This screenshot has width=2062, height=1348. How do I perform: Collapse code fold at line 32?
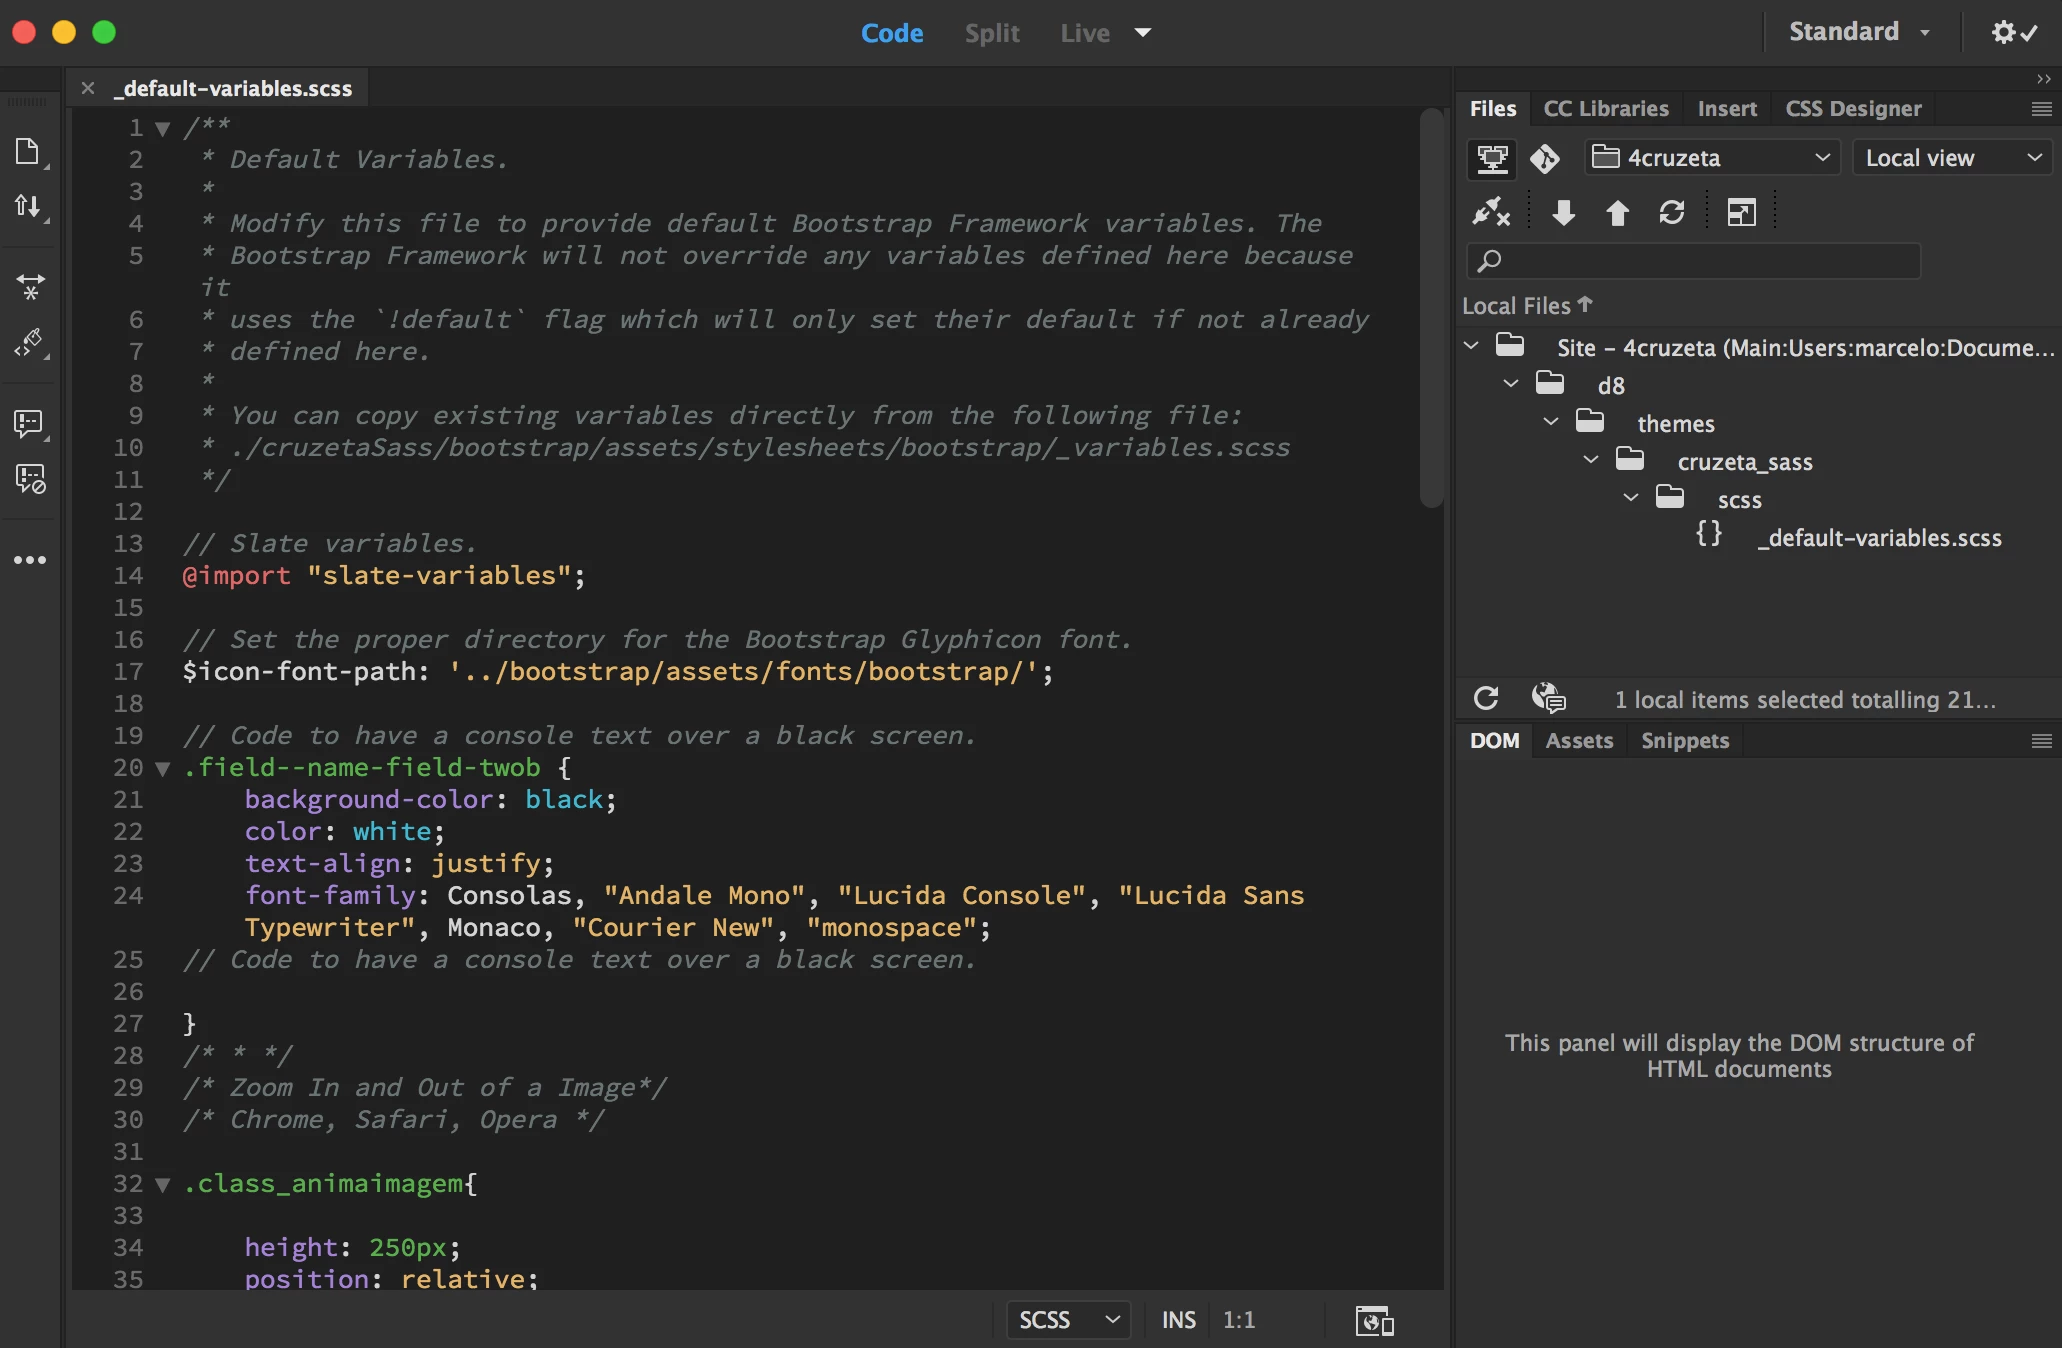(163, 1185)
